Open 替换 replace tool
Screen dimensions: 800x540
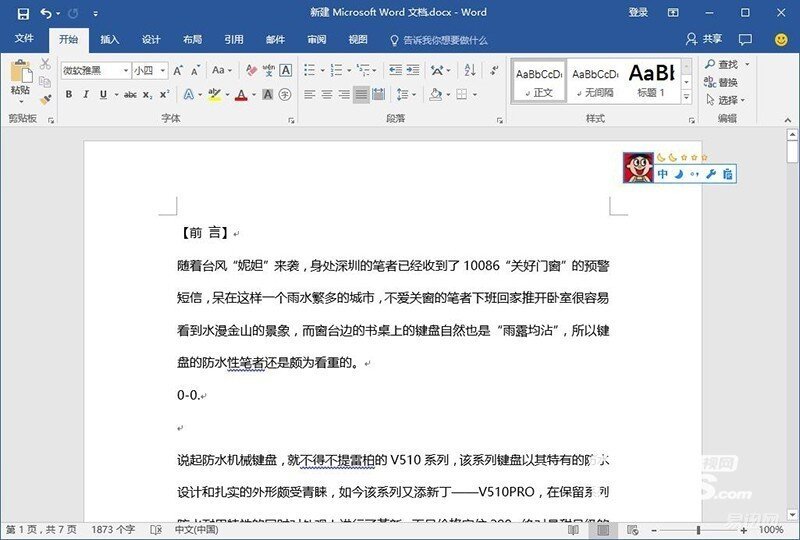(x=720, y=82)
